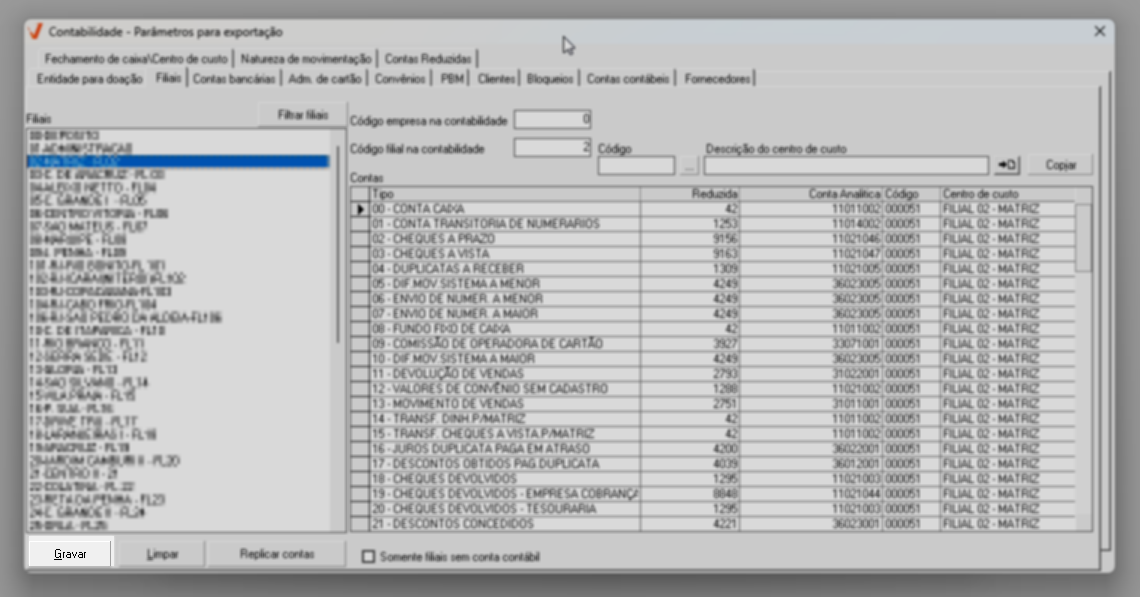
Task: Select row '05 - DIF MOV SISTEMA A MENOR'
Action: pyautogui.click(x=712, y=284)
